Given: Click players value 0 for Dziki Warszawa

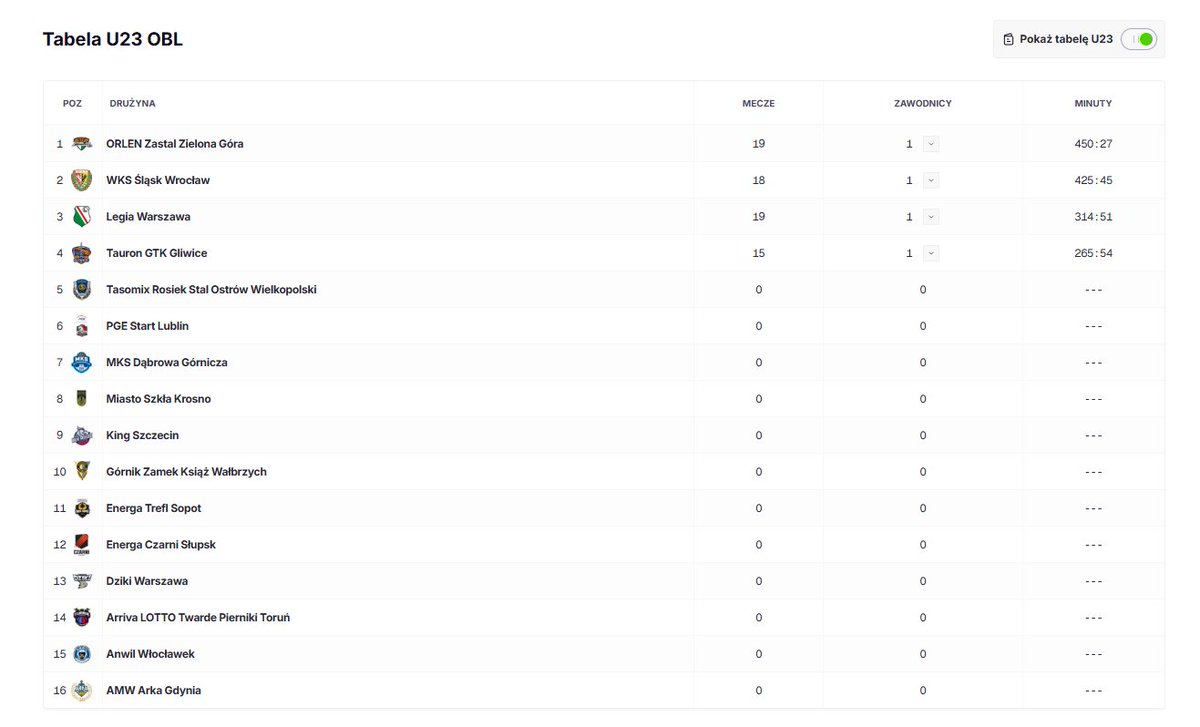Looking at the screenshot, I should pyautogui.click(x=923, y=582).
